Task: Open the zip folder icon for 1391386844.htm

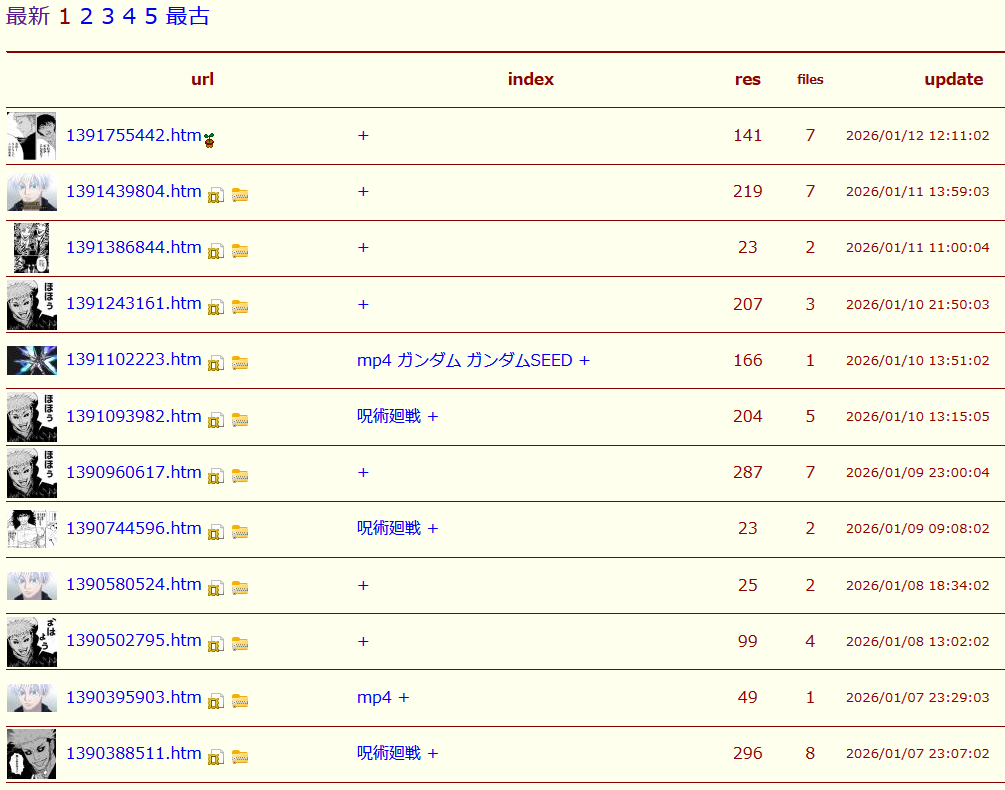Action: (x=240, y=251)
